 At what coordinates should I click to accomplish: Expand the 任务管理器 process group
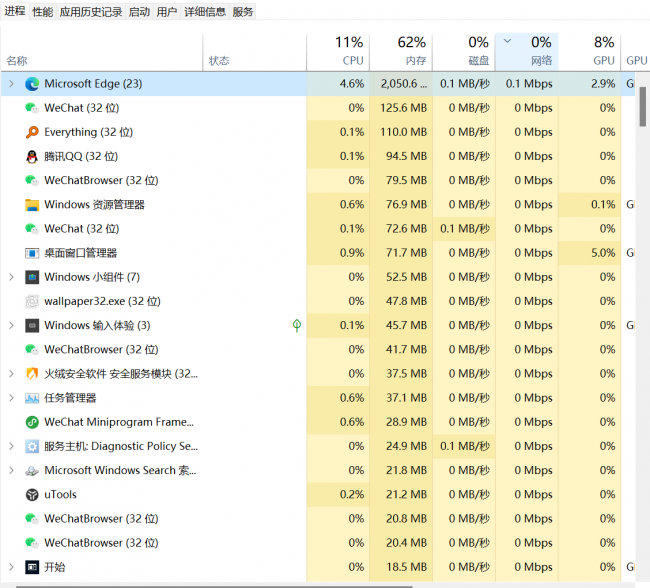12,398
